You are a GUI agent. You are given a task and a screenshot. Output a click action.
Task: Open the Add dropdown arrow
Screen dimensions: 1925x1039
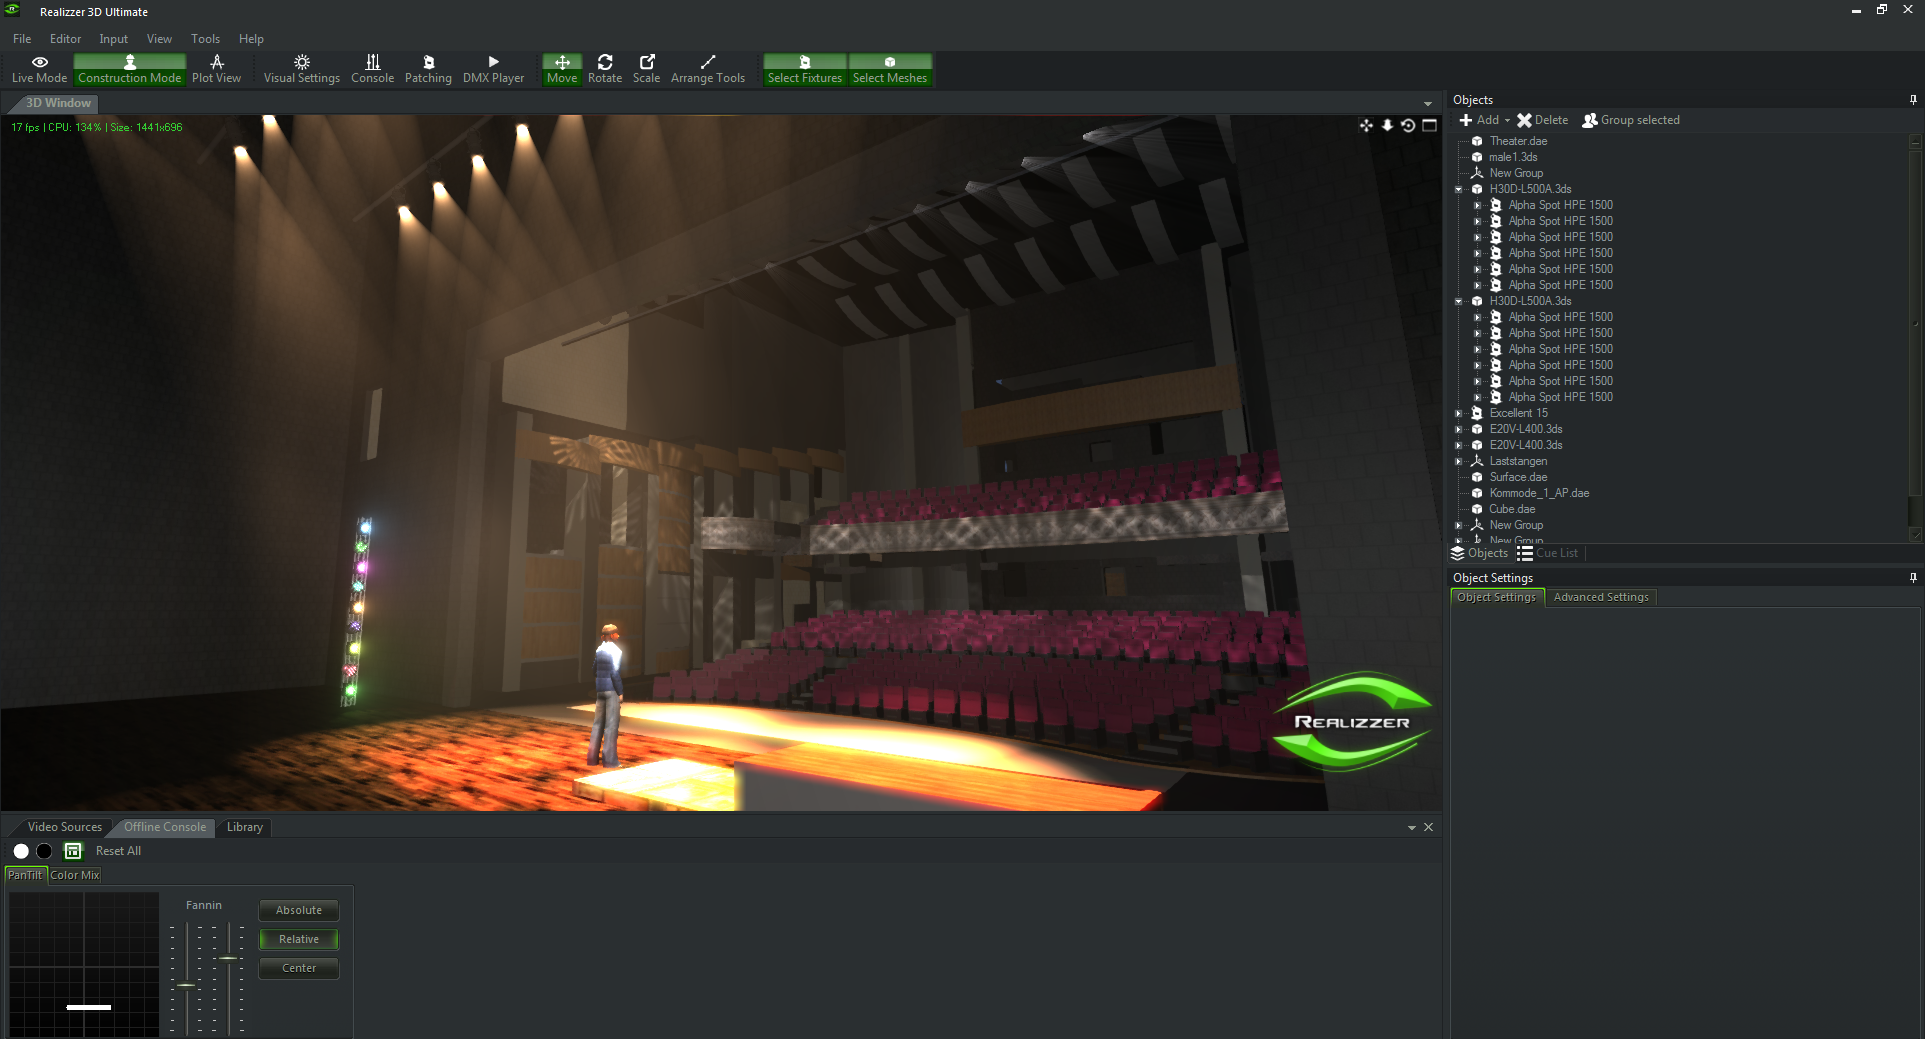pyautogui.click(x=1507, y=120)
